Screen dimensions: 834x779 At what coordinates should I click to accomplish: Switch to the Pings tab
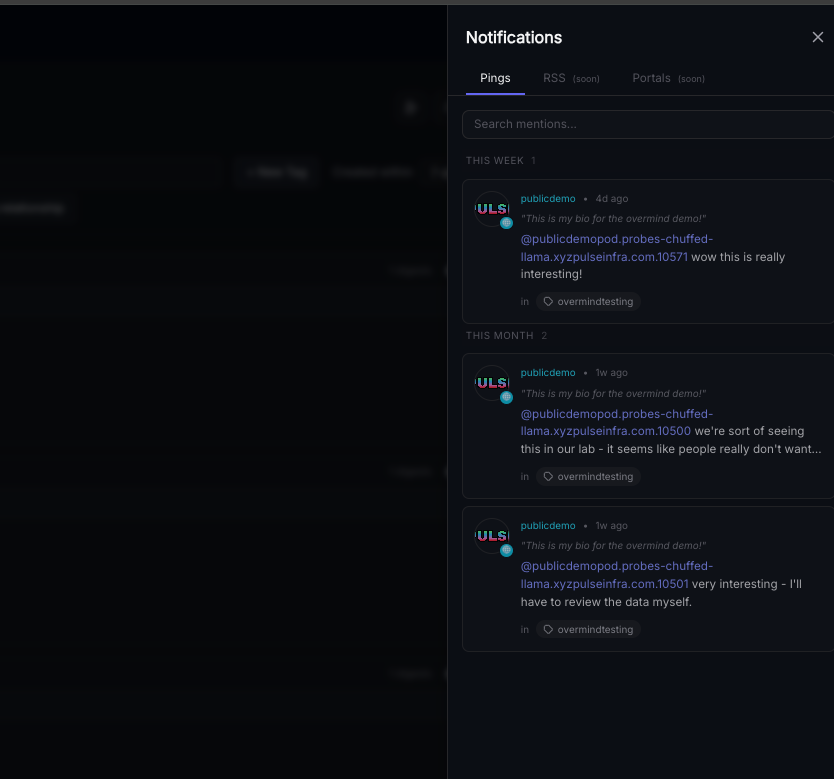495,78
